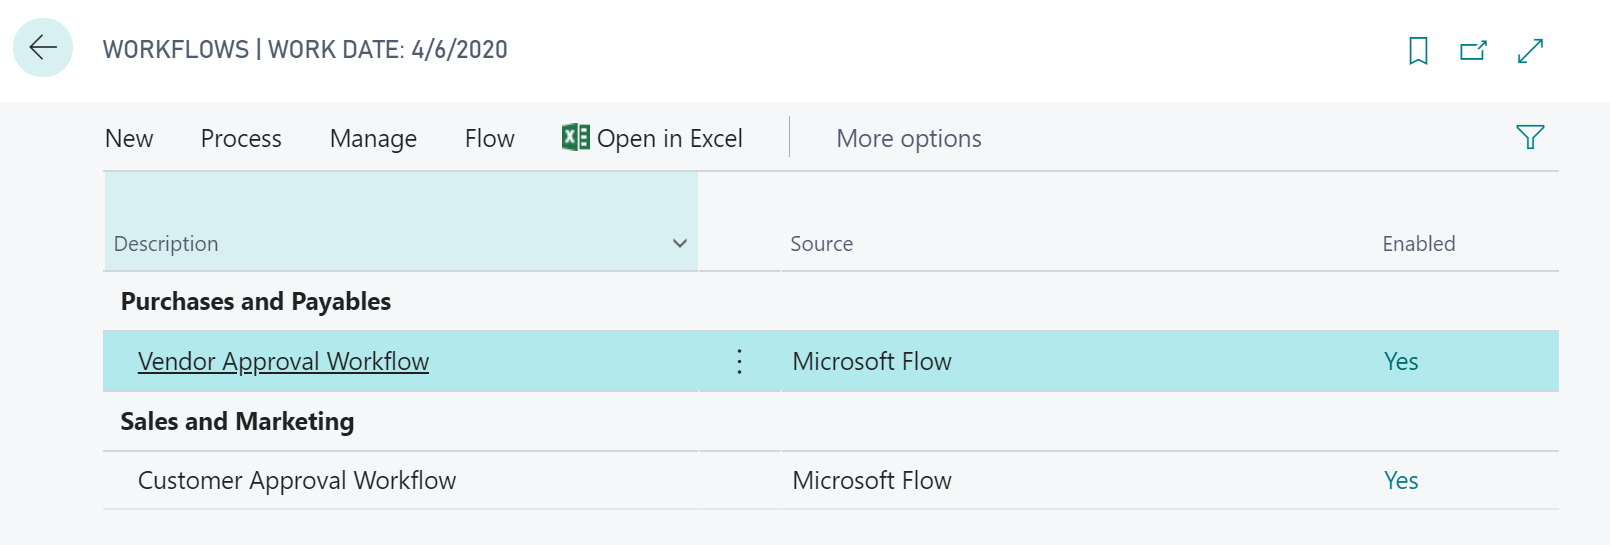Click Microsoft Flow in Vendor Approval row
The image size is (1610, 545).
coord(872,361)
